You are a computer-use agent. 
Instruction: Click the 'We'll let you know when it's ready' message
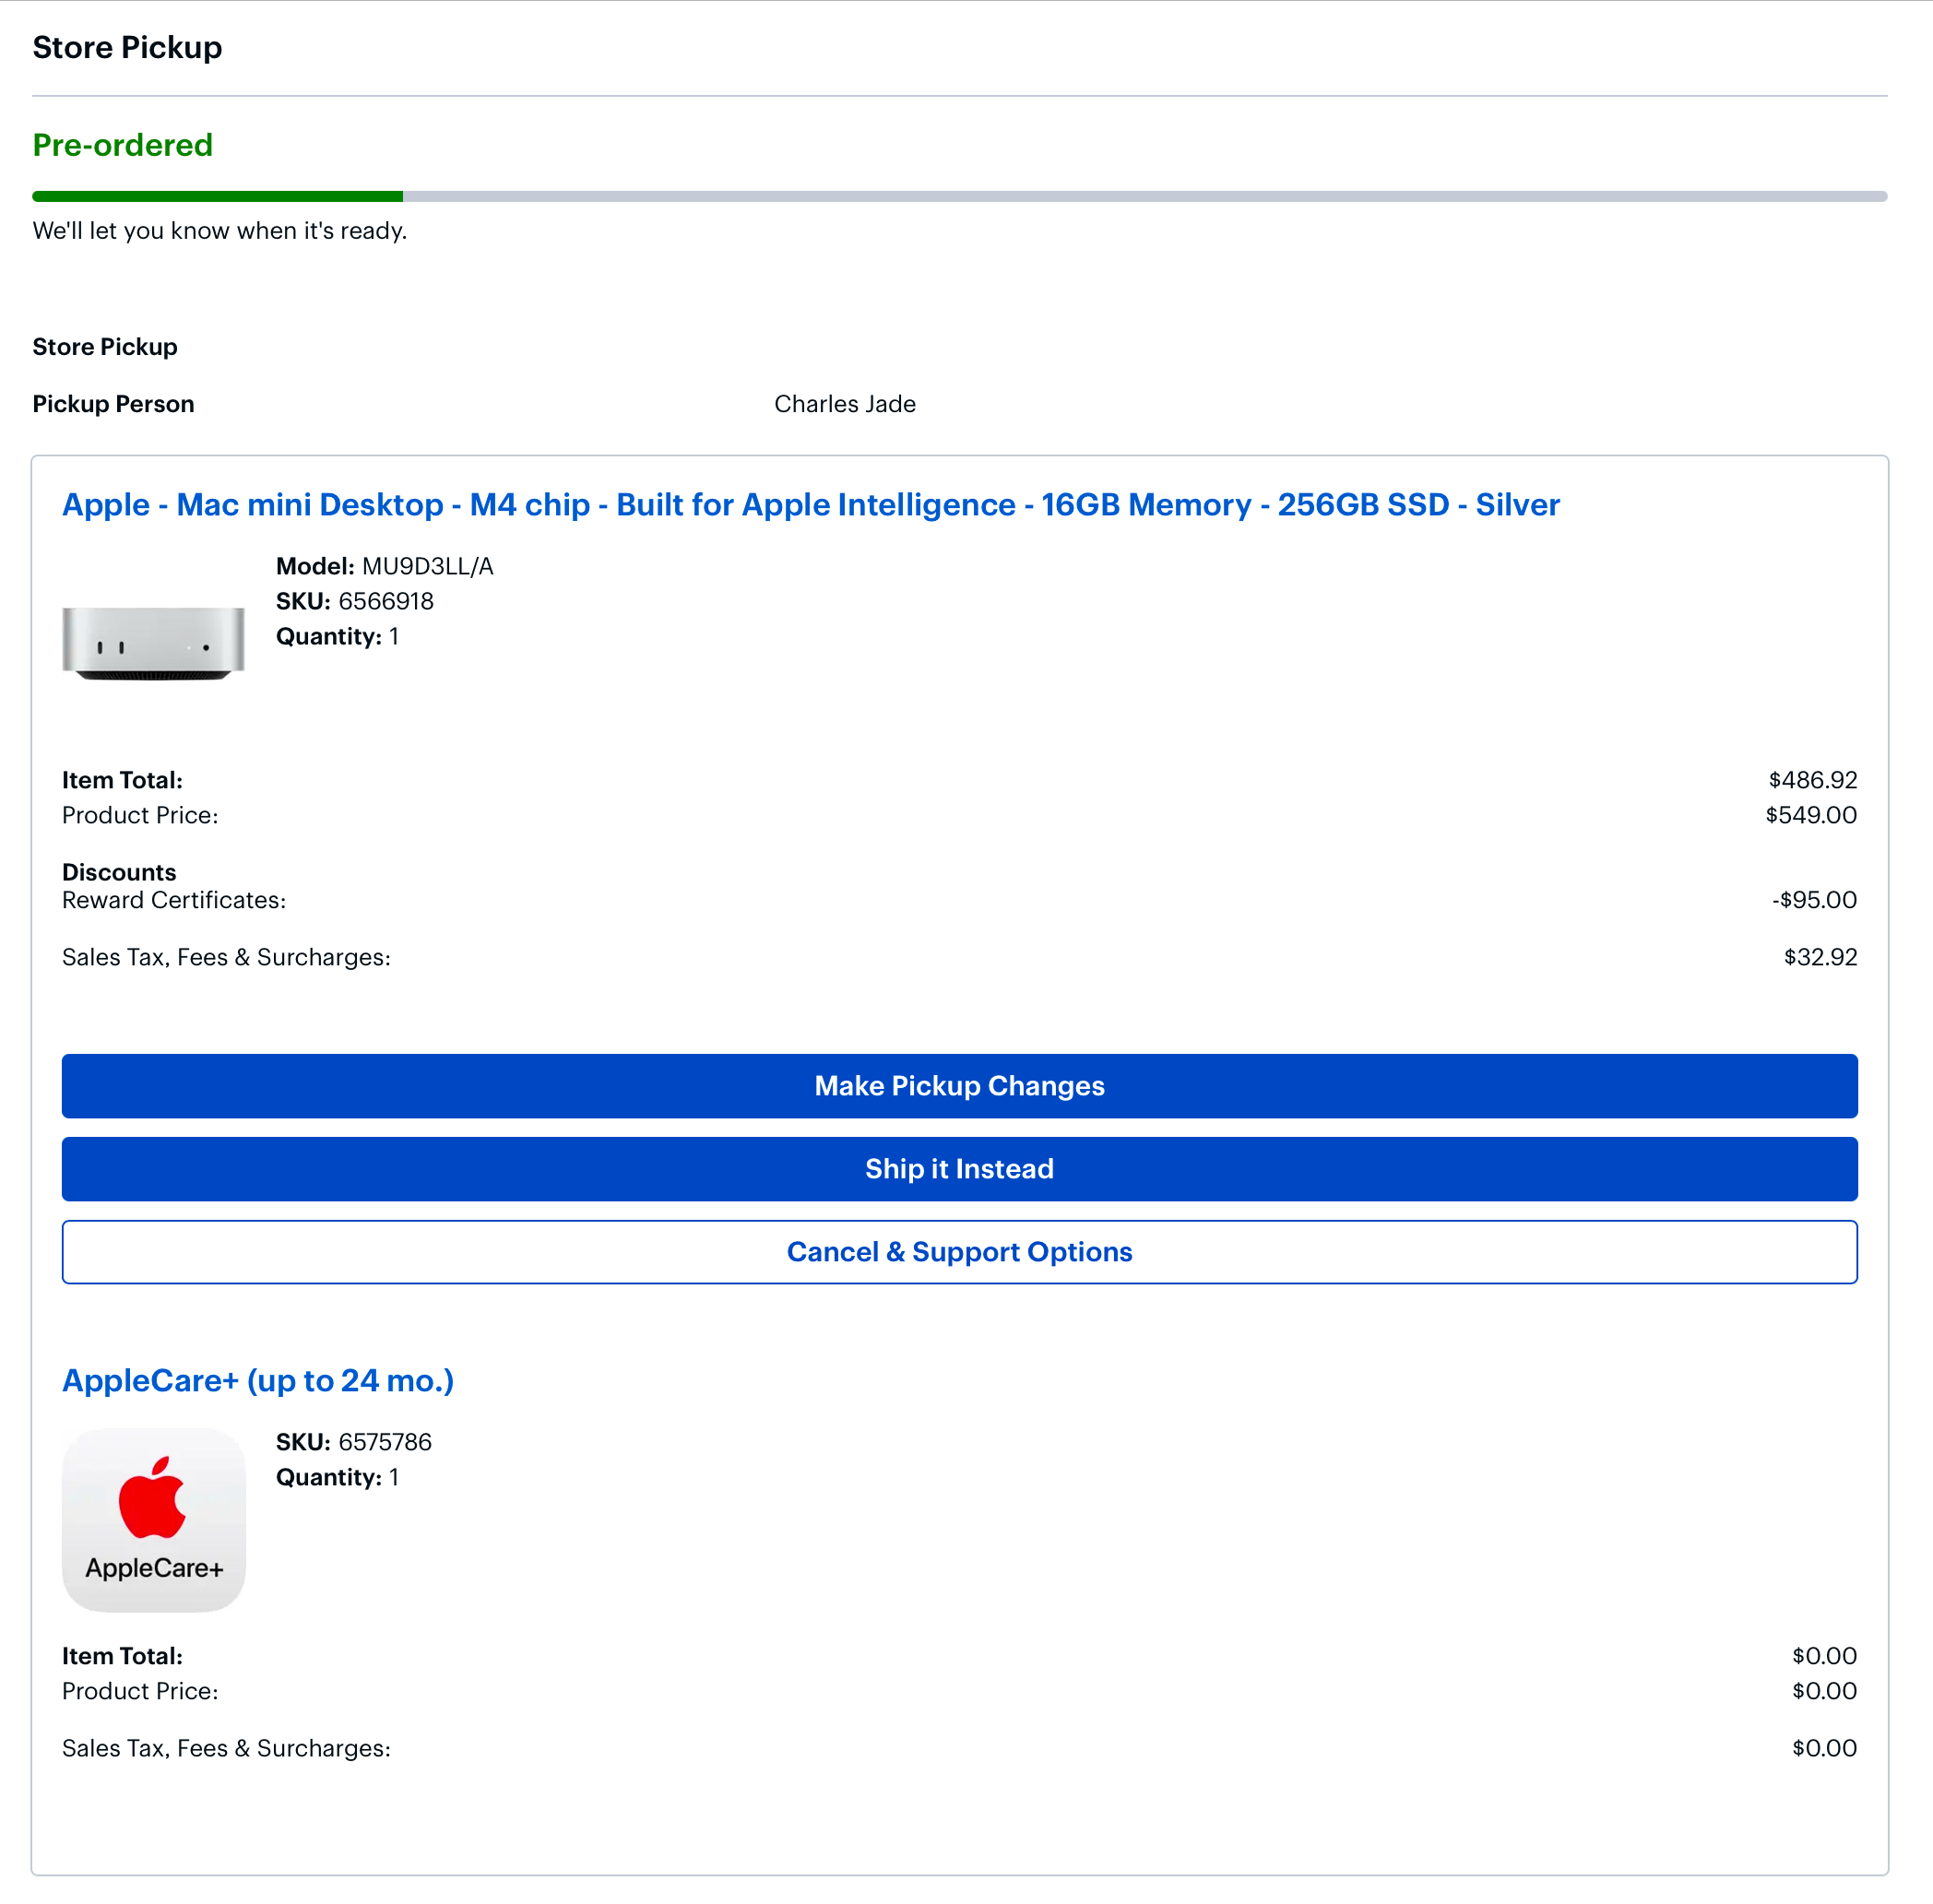coord(220,231)
